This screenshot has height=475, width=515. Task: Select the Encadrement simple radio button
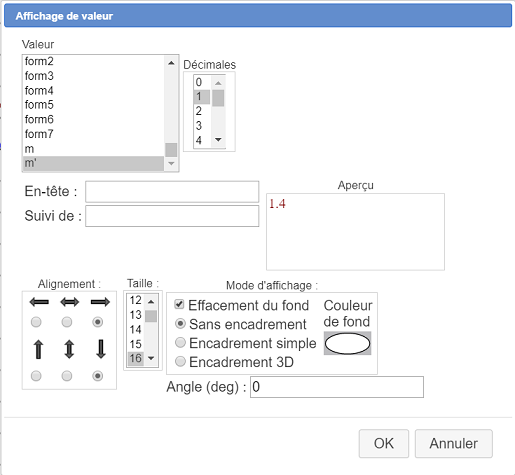coord(180,343)
